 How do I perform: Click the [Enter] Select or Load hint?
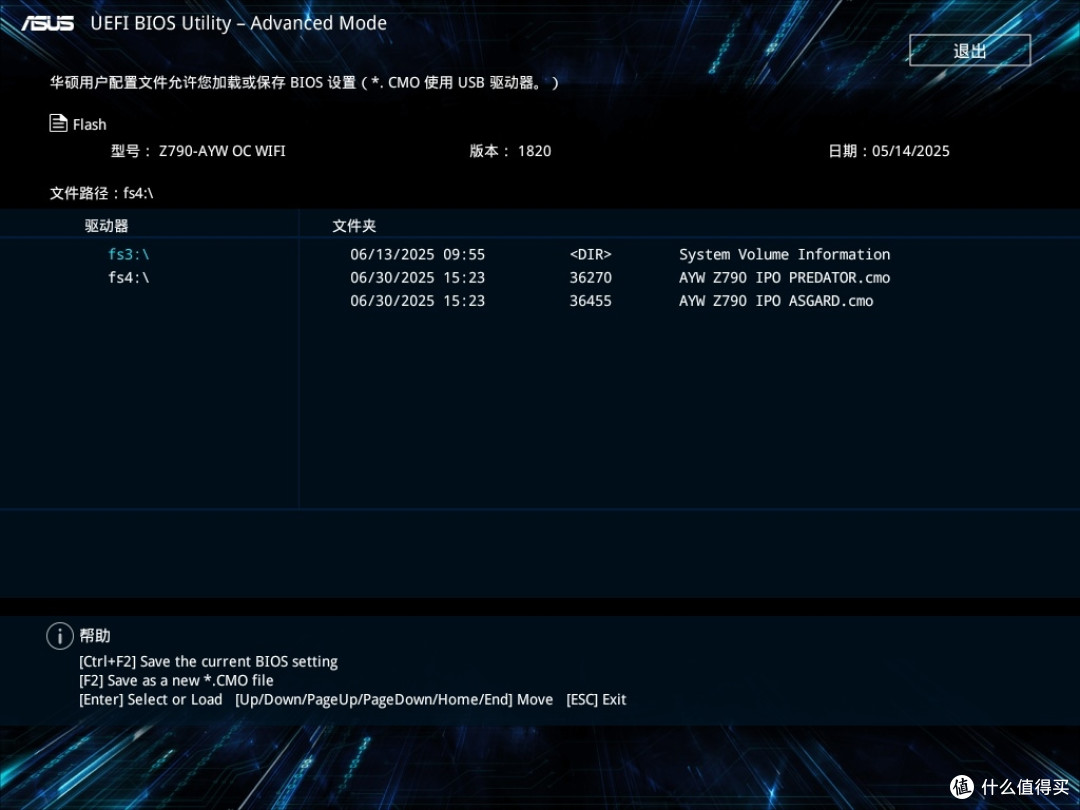(x=151, y=700)
